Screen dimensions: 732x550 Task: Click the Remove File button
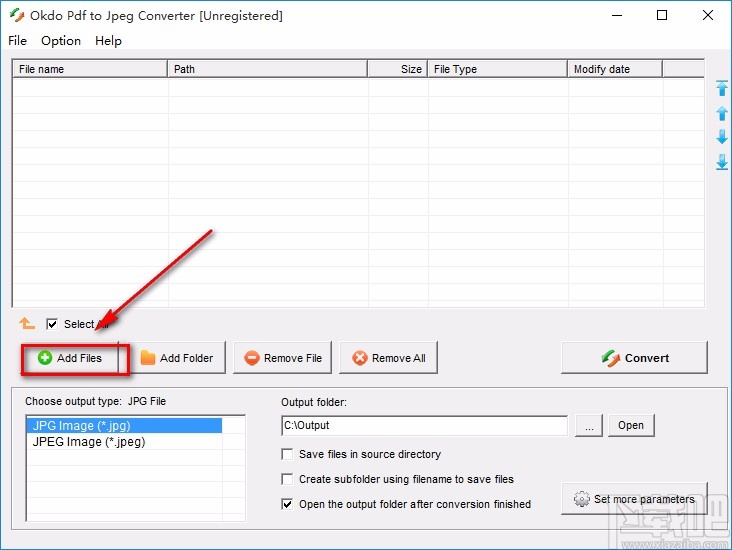pyautogui.click(x=282, y=358)
